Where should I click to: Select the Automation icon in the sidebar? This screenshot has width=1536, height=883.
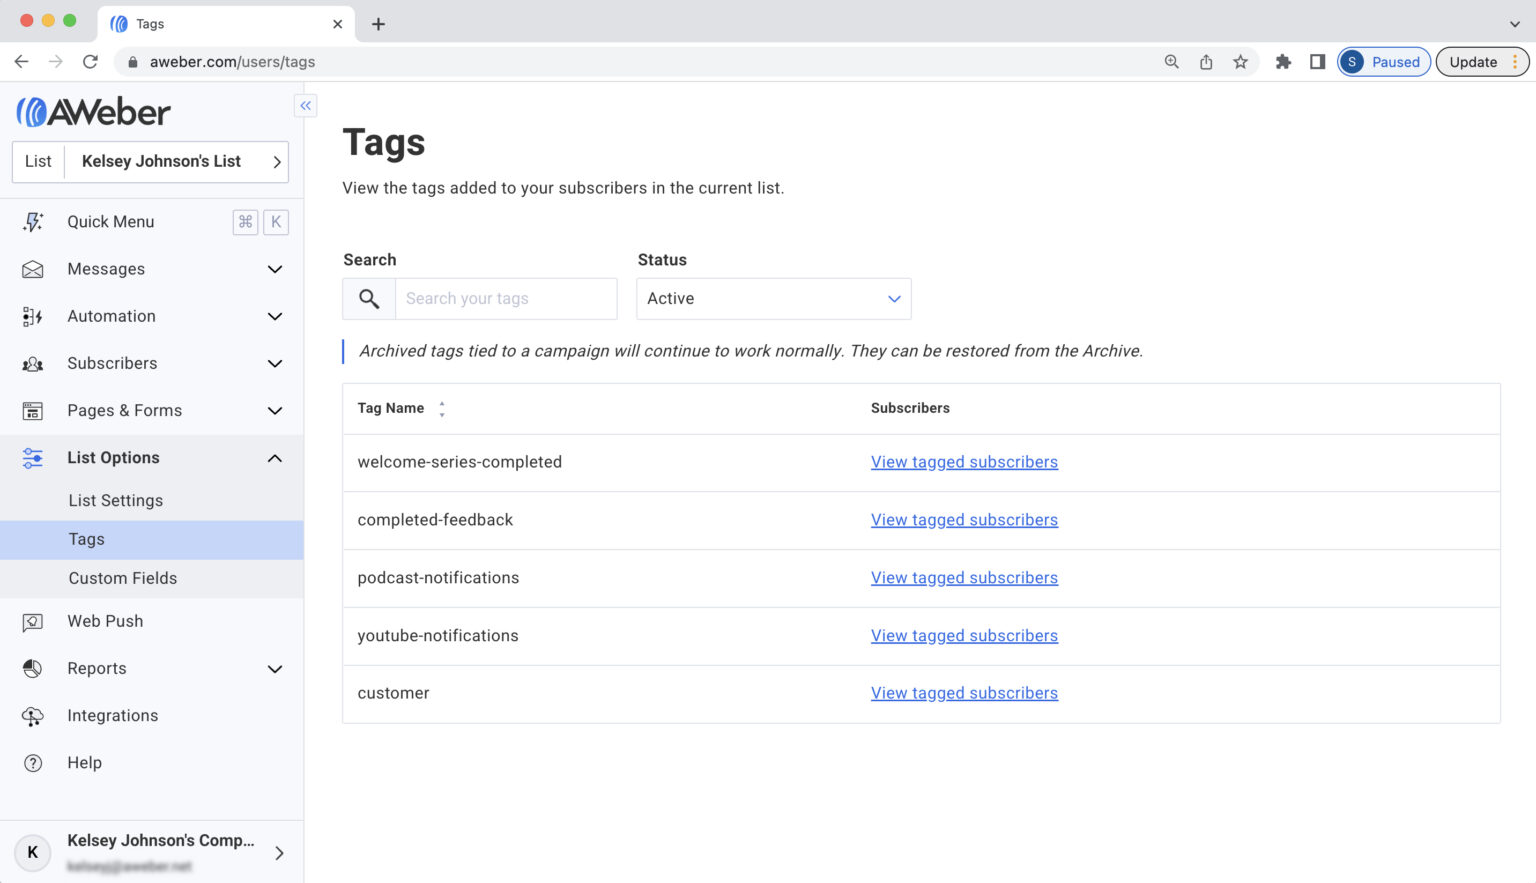click(x=33, y=316)
